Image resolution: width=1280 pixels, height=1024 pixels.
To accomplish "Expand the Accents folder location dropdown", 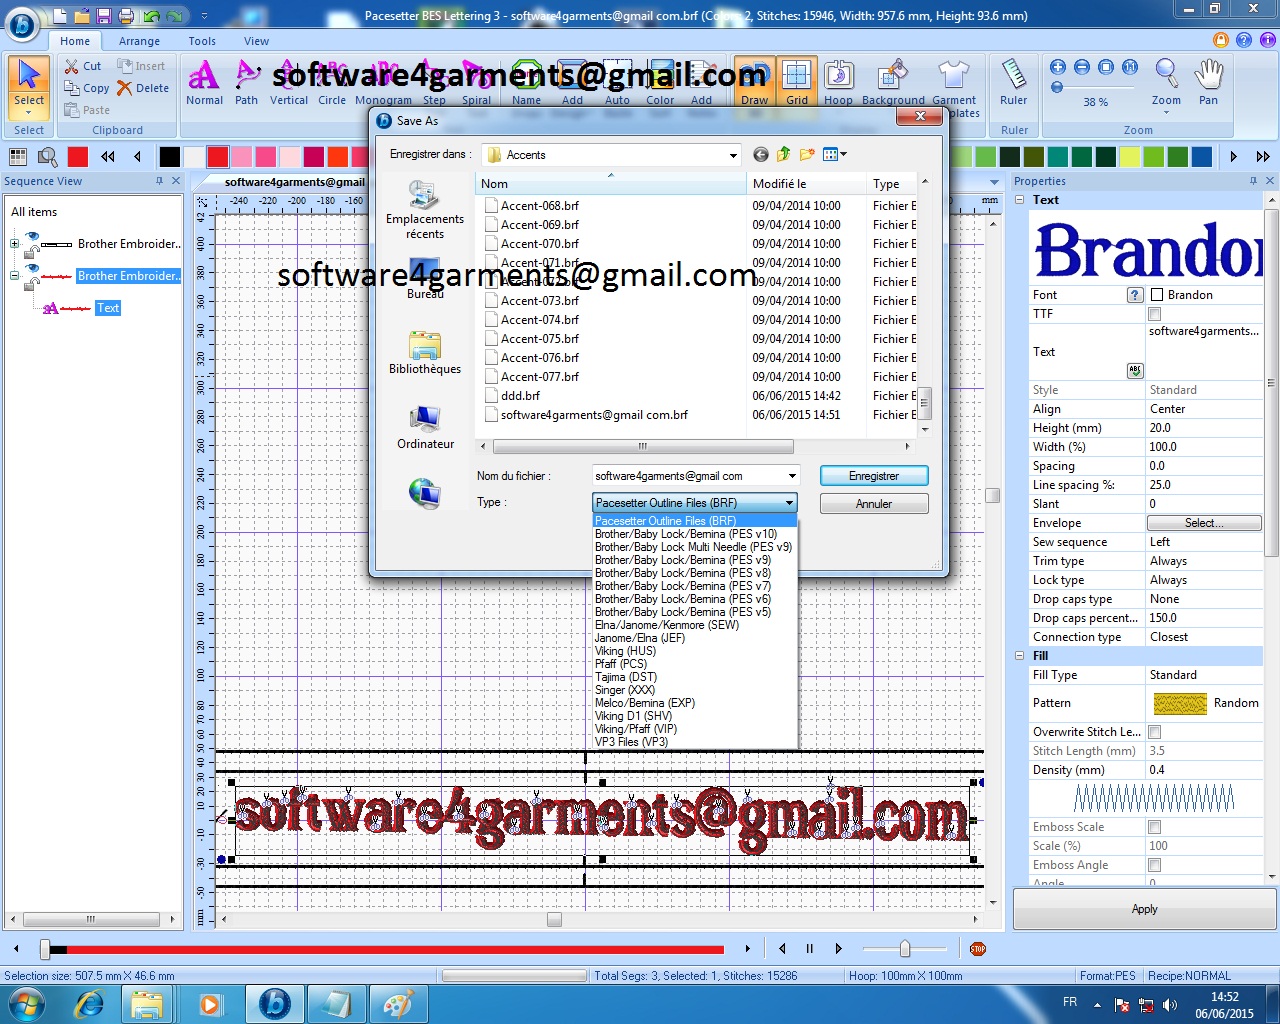I will point(733,154).
